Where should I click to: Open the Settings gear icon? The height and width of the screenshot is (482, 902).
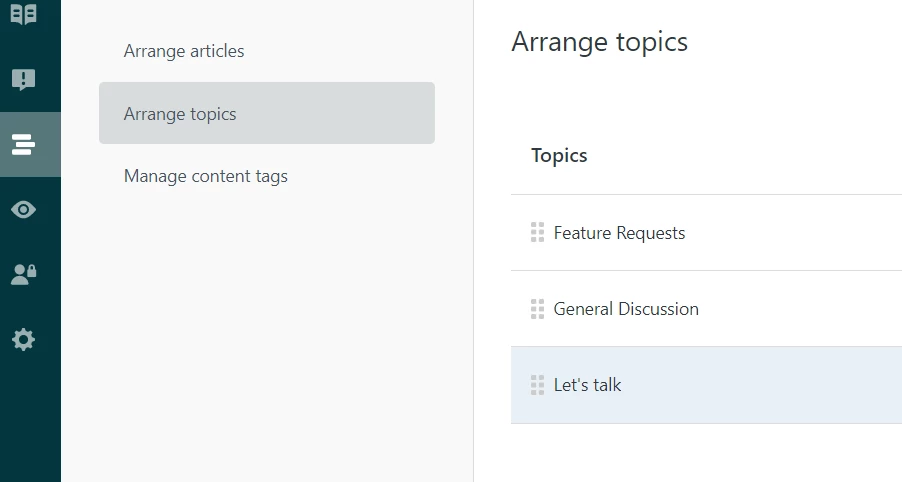pos(23,340)
